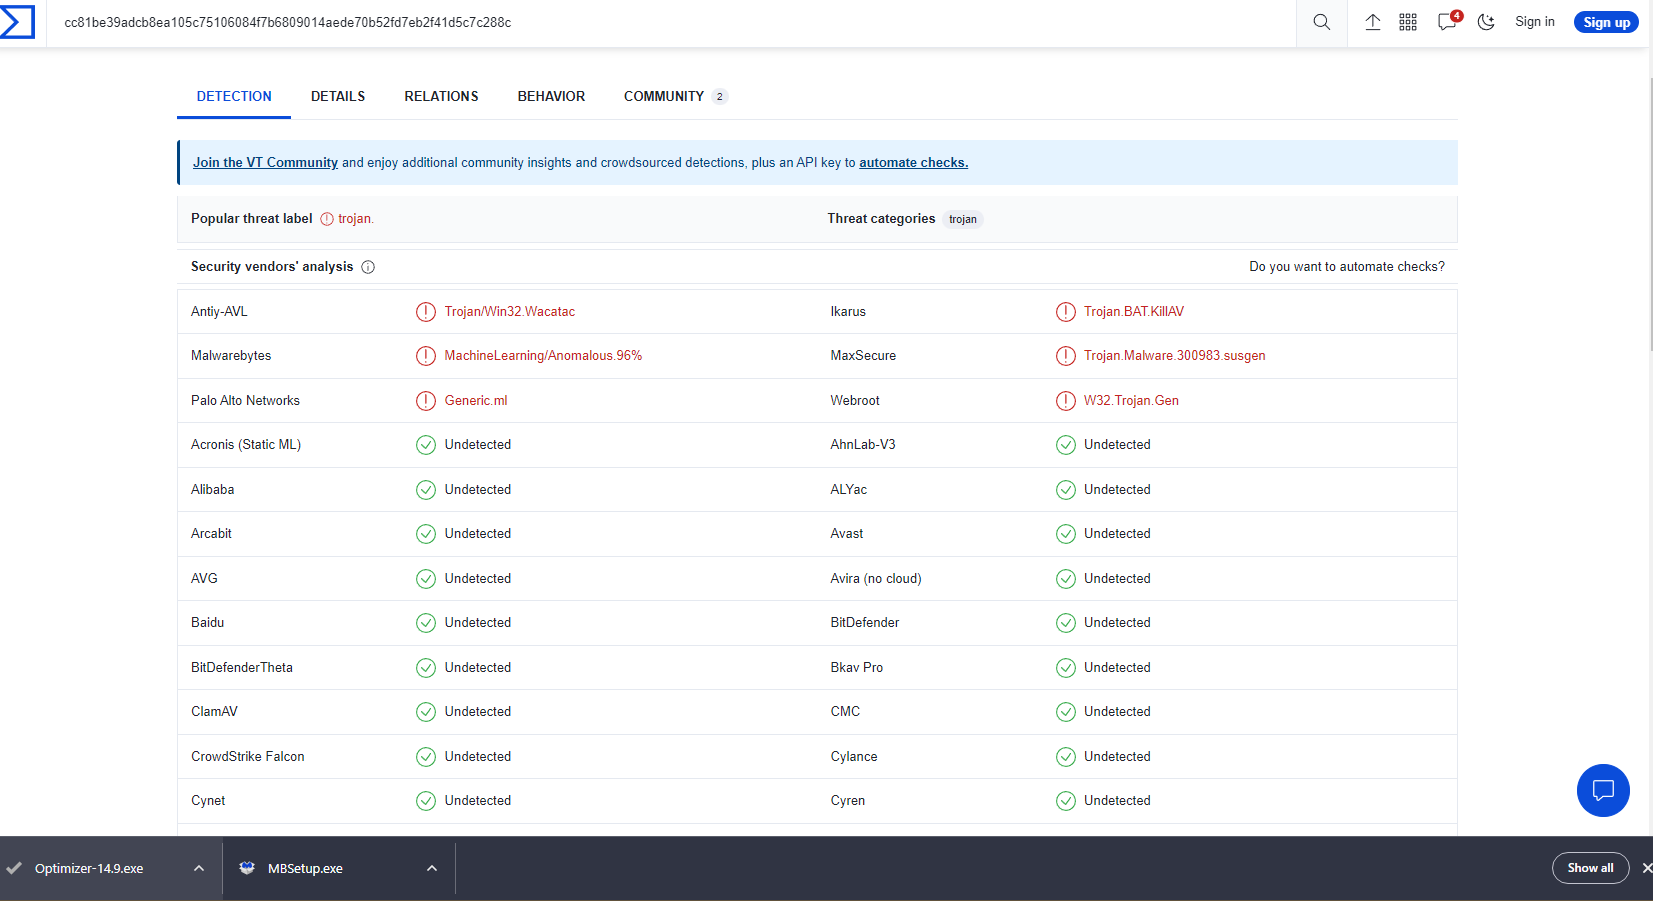Open search using the magnifier icon
The image size is (1653, 901).
1320,21
